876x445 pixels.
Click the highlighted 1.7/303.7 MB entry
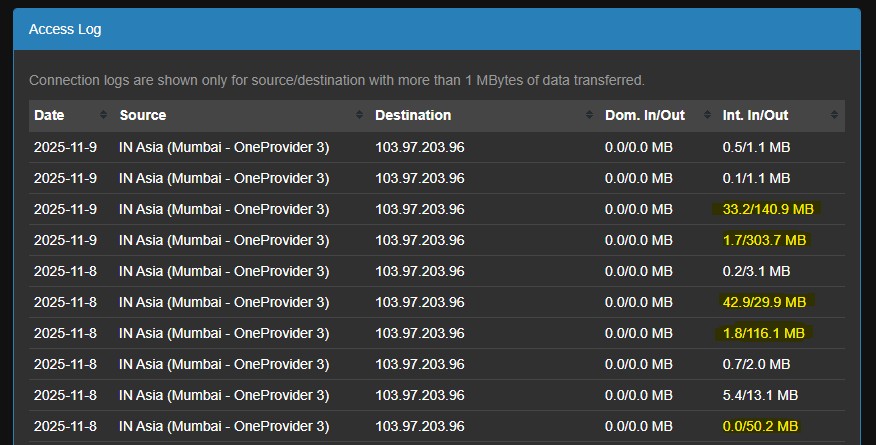pyautogui.click(x=764, y=241)
